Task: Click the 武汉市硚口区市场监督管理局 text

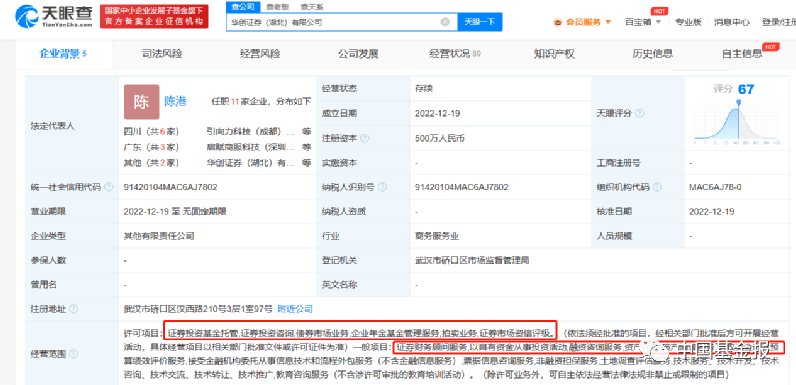Action: pos(472,260)
